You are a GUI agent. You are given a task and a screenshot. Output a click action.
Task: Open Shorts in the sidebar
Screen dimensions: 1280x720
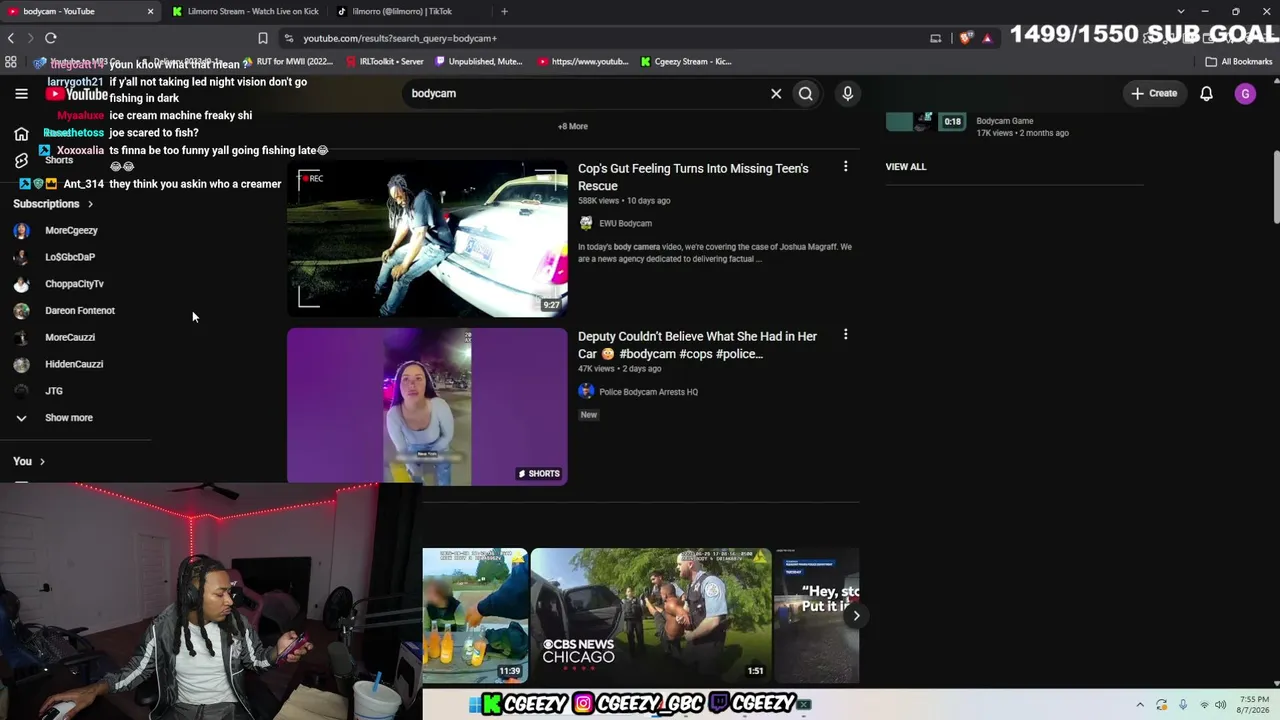[21, 160]
